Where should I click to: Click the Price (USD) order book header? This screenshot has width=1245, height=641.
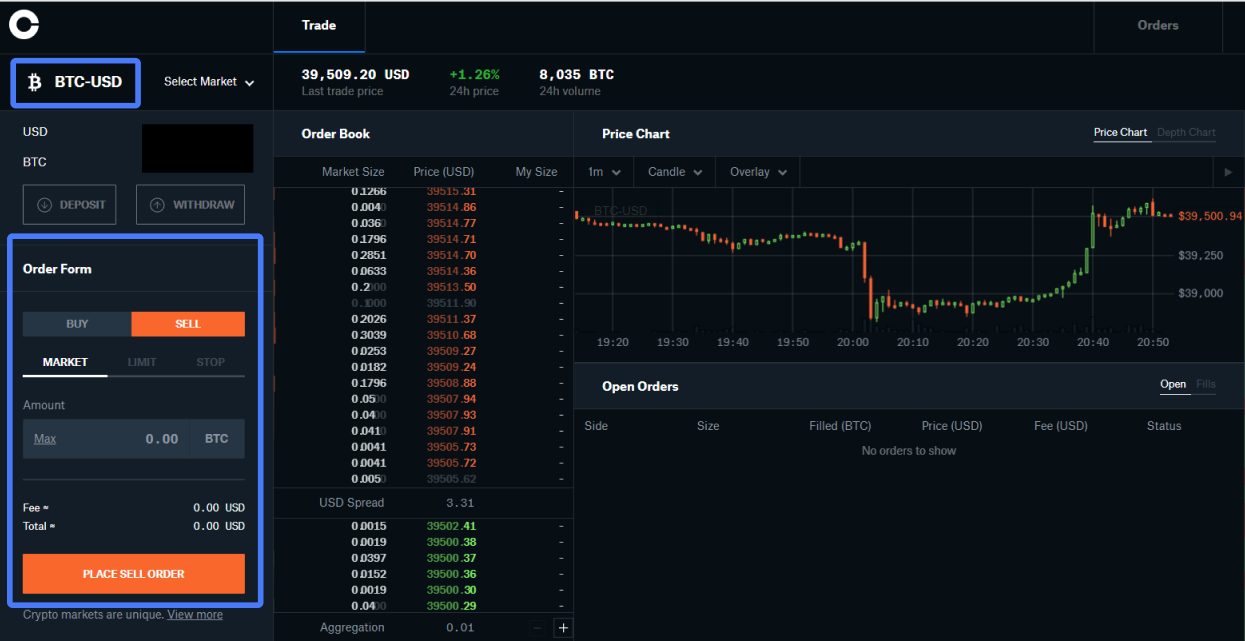tap(444, 172)
